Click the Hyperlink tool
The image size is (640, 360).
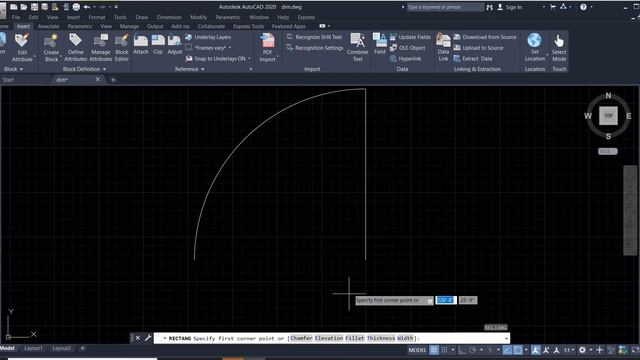(405, 59)
